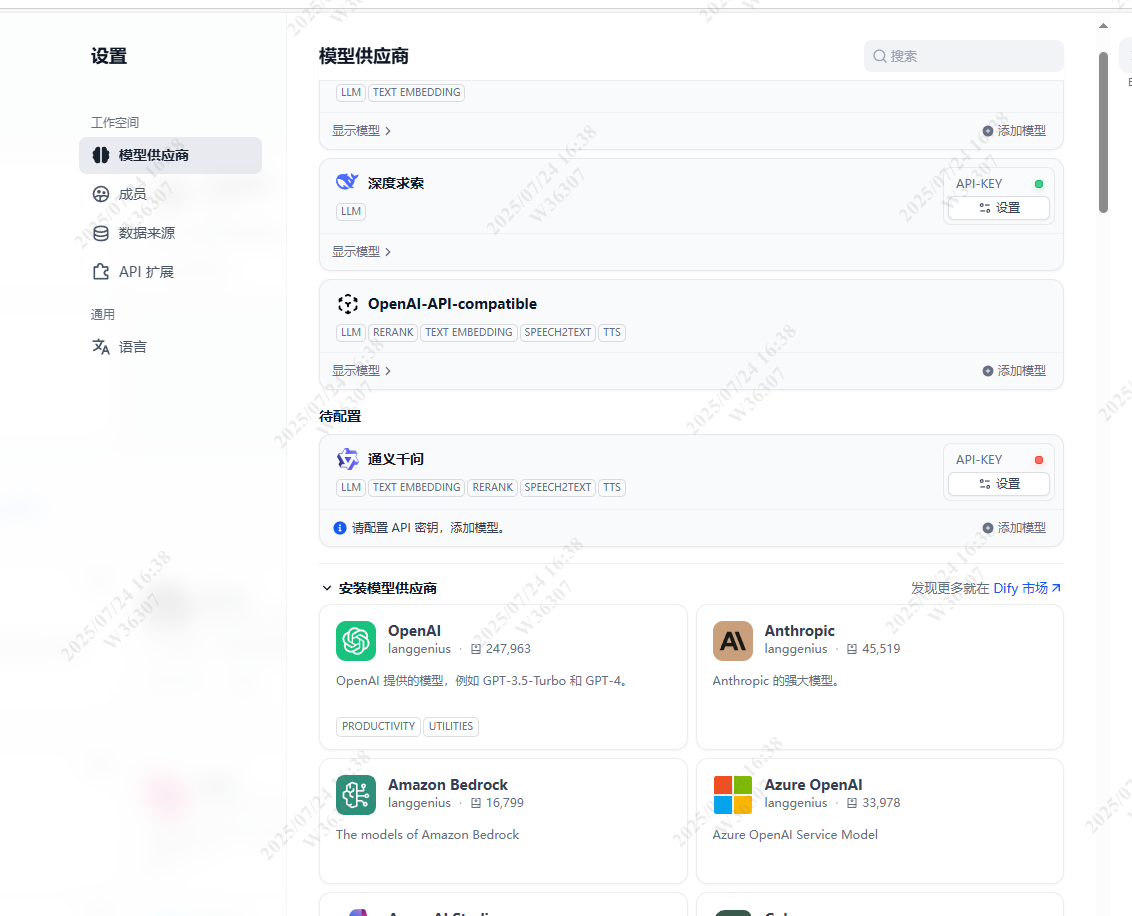Expand 显示模型 under 深度求索
This screenshot has width=1132, height=916.
(361, 252)
